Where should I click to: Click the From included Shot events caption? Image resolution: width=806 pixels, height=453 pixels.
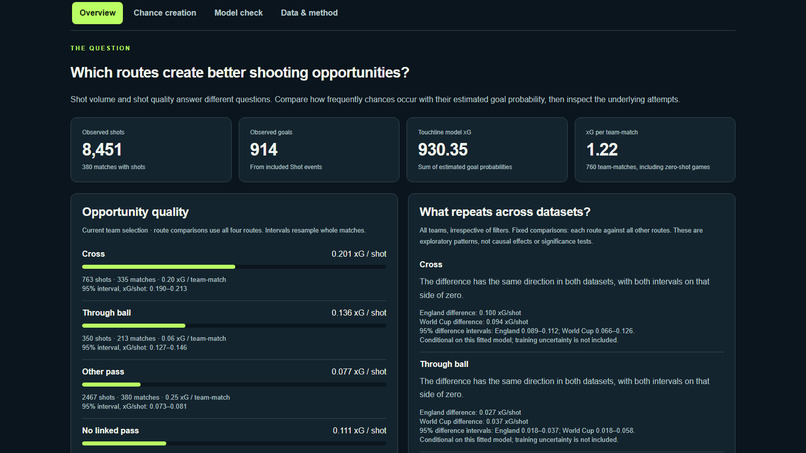(x=286, y=167)
